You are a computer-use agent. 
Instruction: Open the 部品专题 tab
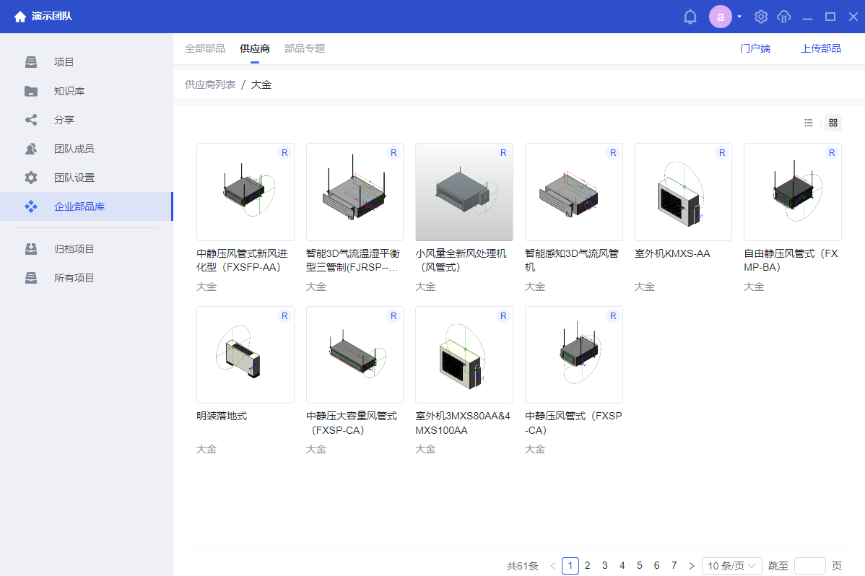pos(305,49)
